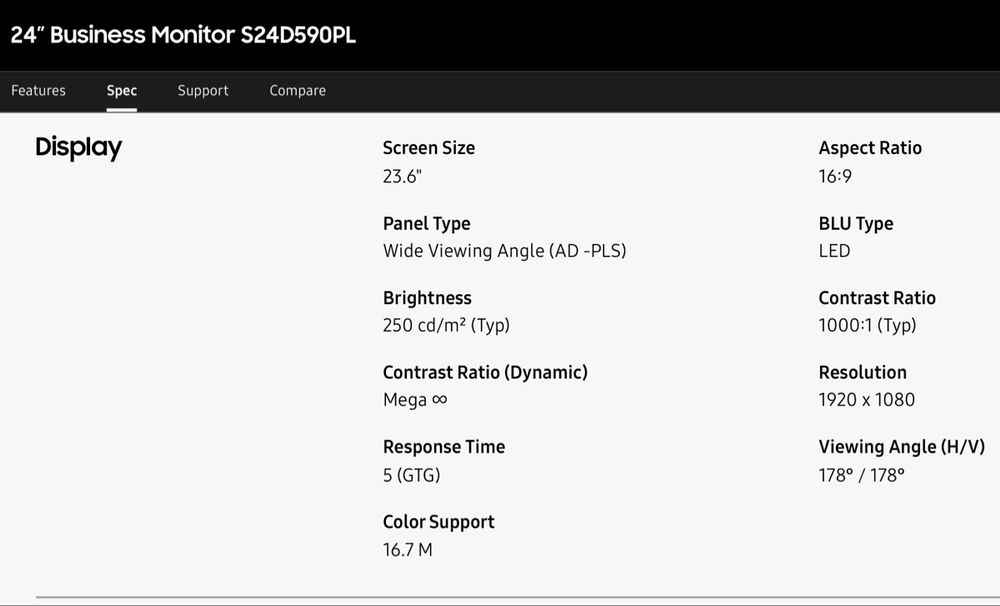Viewport: 1000px width, 606px height.
Task: Click the 1000:1 (Typ) contrast value
Action: [x=867, y=325]
